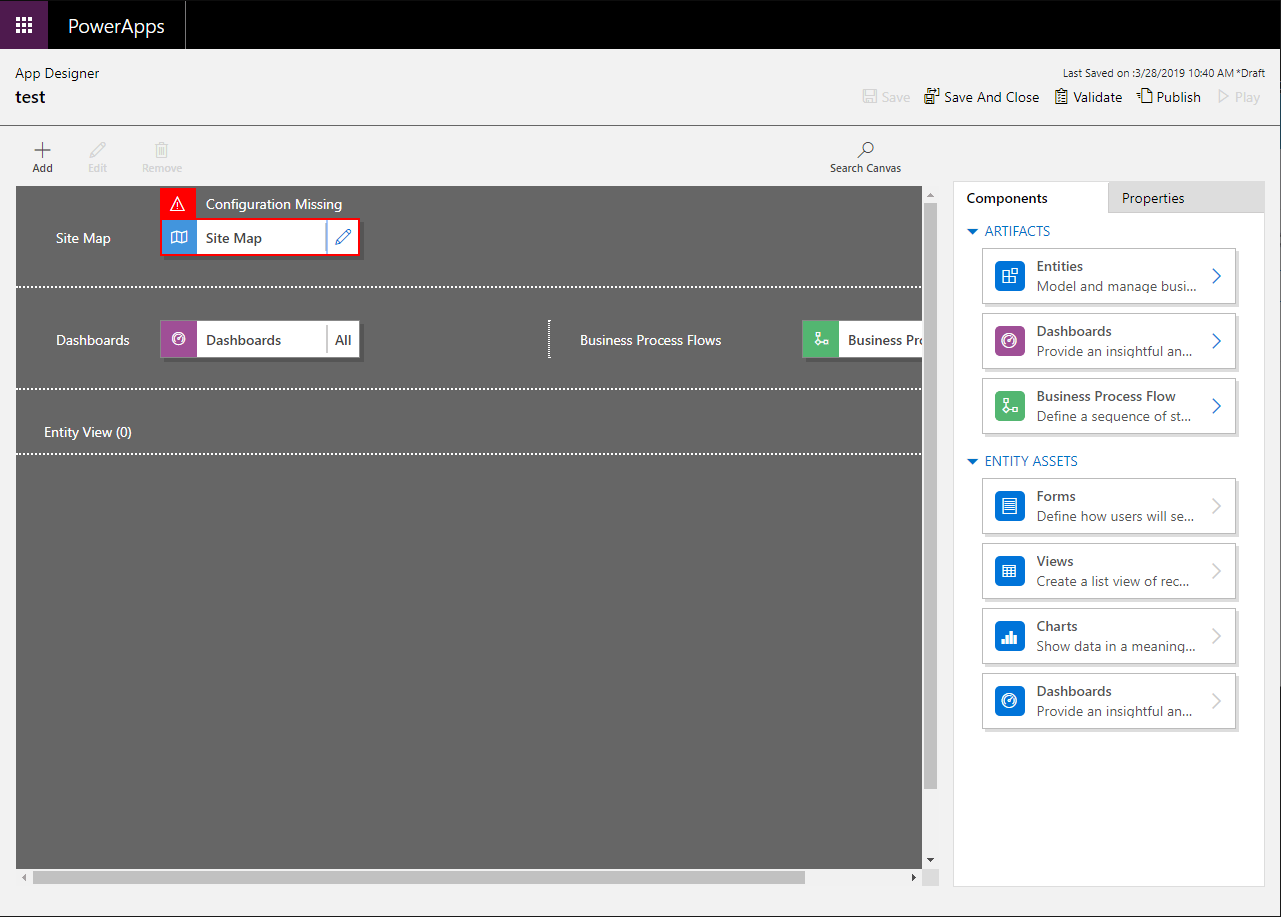
Task: Click the app name 'test'
Action: 30,97
